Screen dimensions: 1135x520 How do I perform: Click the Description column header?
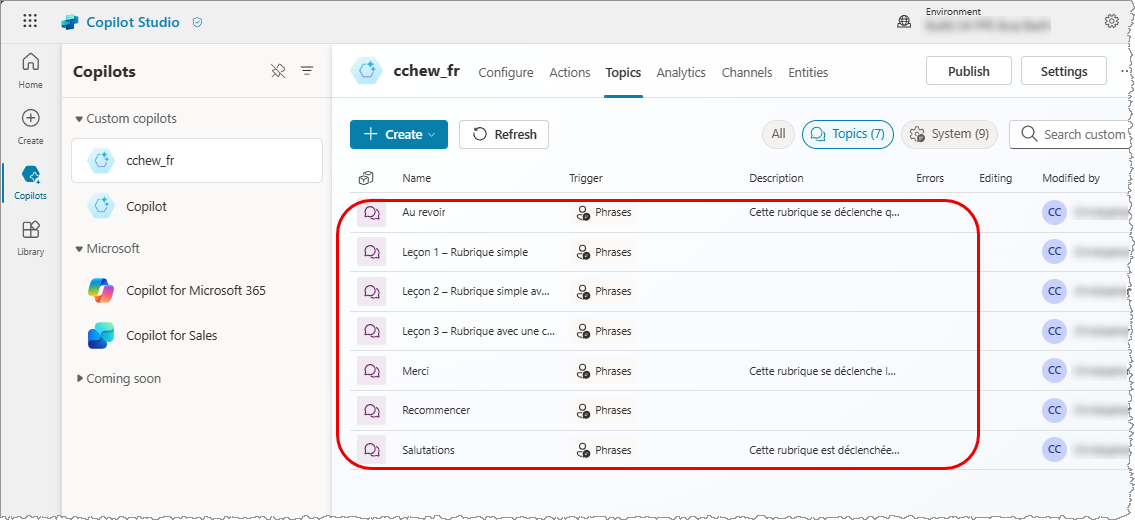[x=776, y=178]
